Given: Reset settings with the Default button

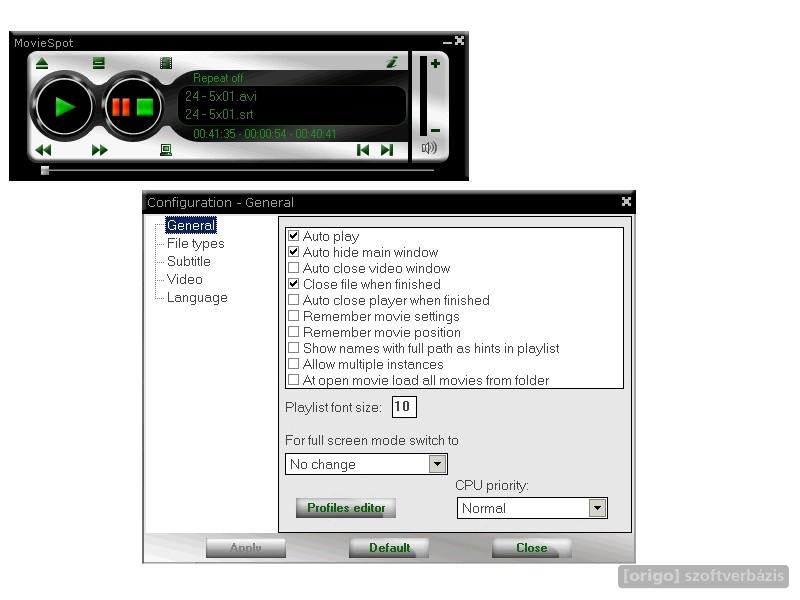Looking at the screenshot, I should coord(389,547).
